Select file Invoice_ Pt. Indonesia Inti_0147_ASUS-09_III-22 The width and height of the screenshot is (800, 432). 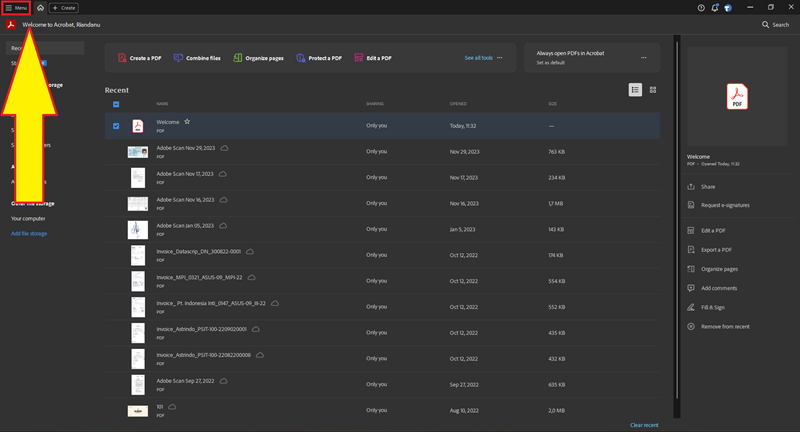coord(211,303)
